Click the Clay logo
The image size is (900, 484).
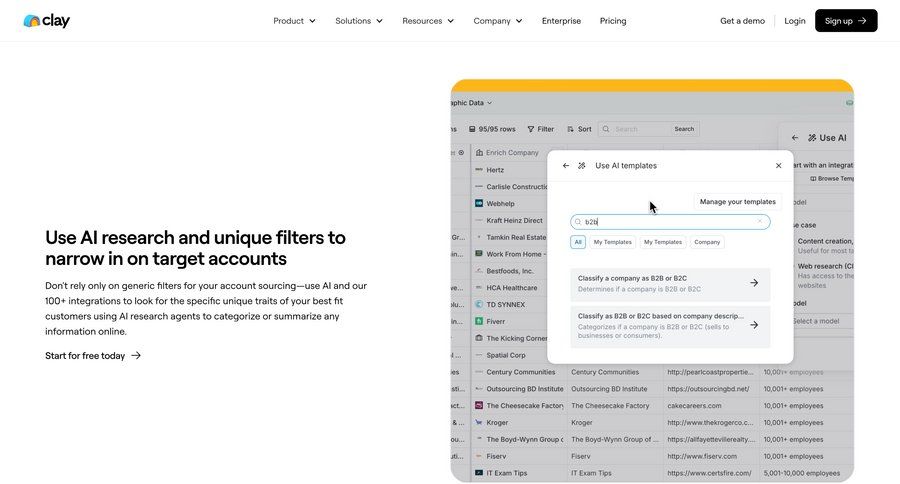click(x=46, y=21)
